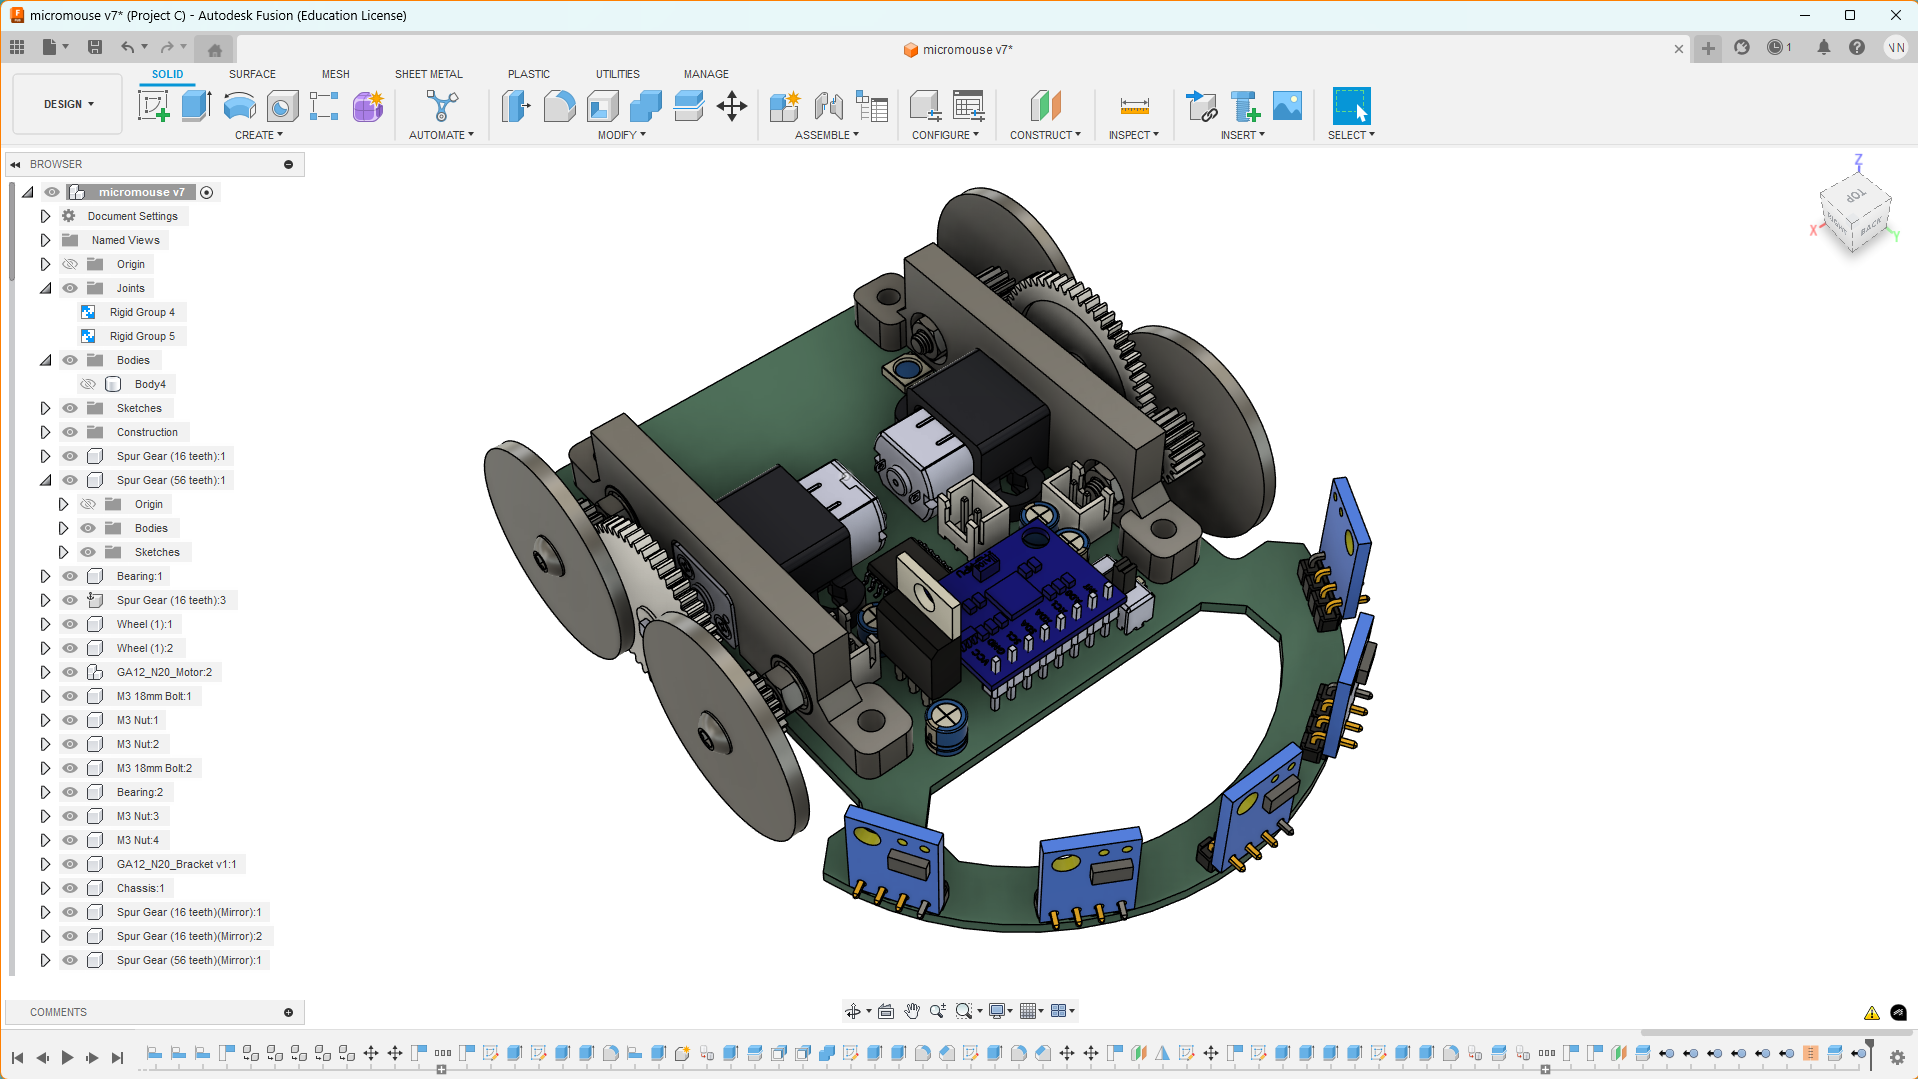Open the DESIGN workspace dropdown
Screen dimensions: 1918x1079
[x=68, y=104]
